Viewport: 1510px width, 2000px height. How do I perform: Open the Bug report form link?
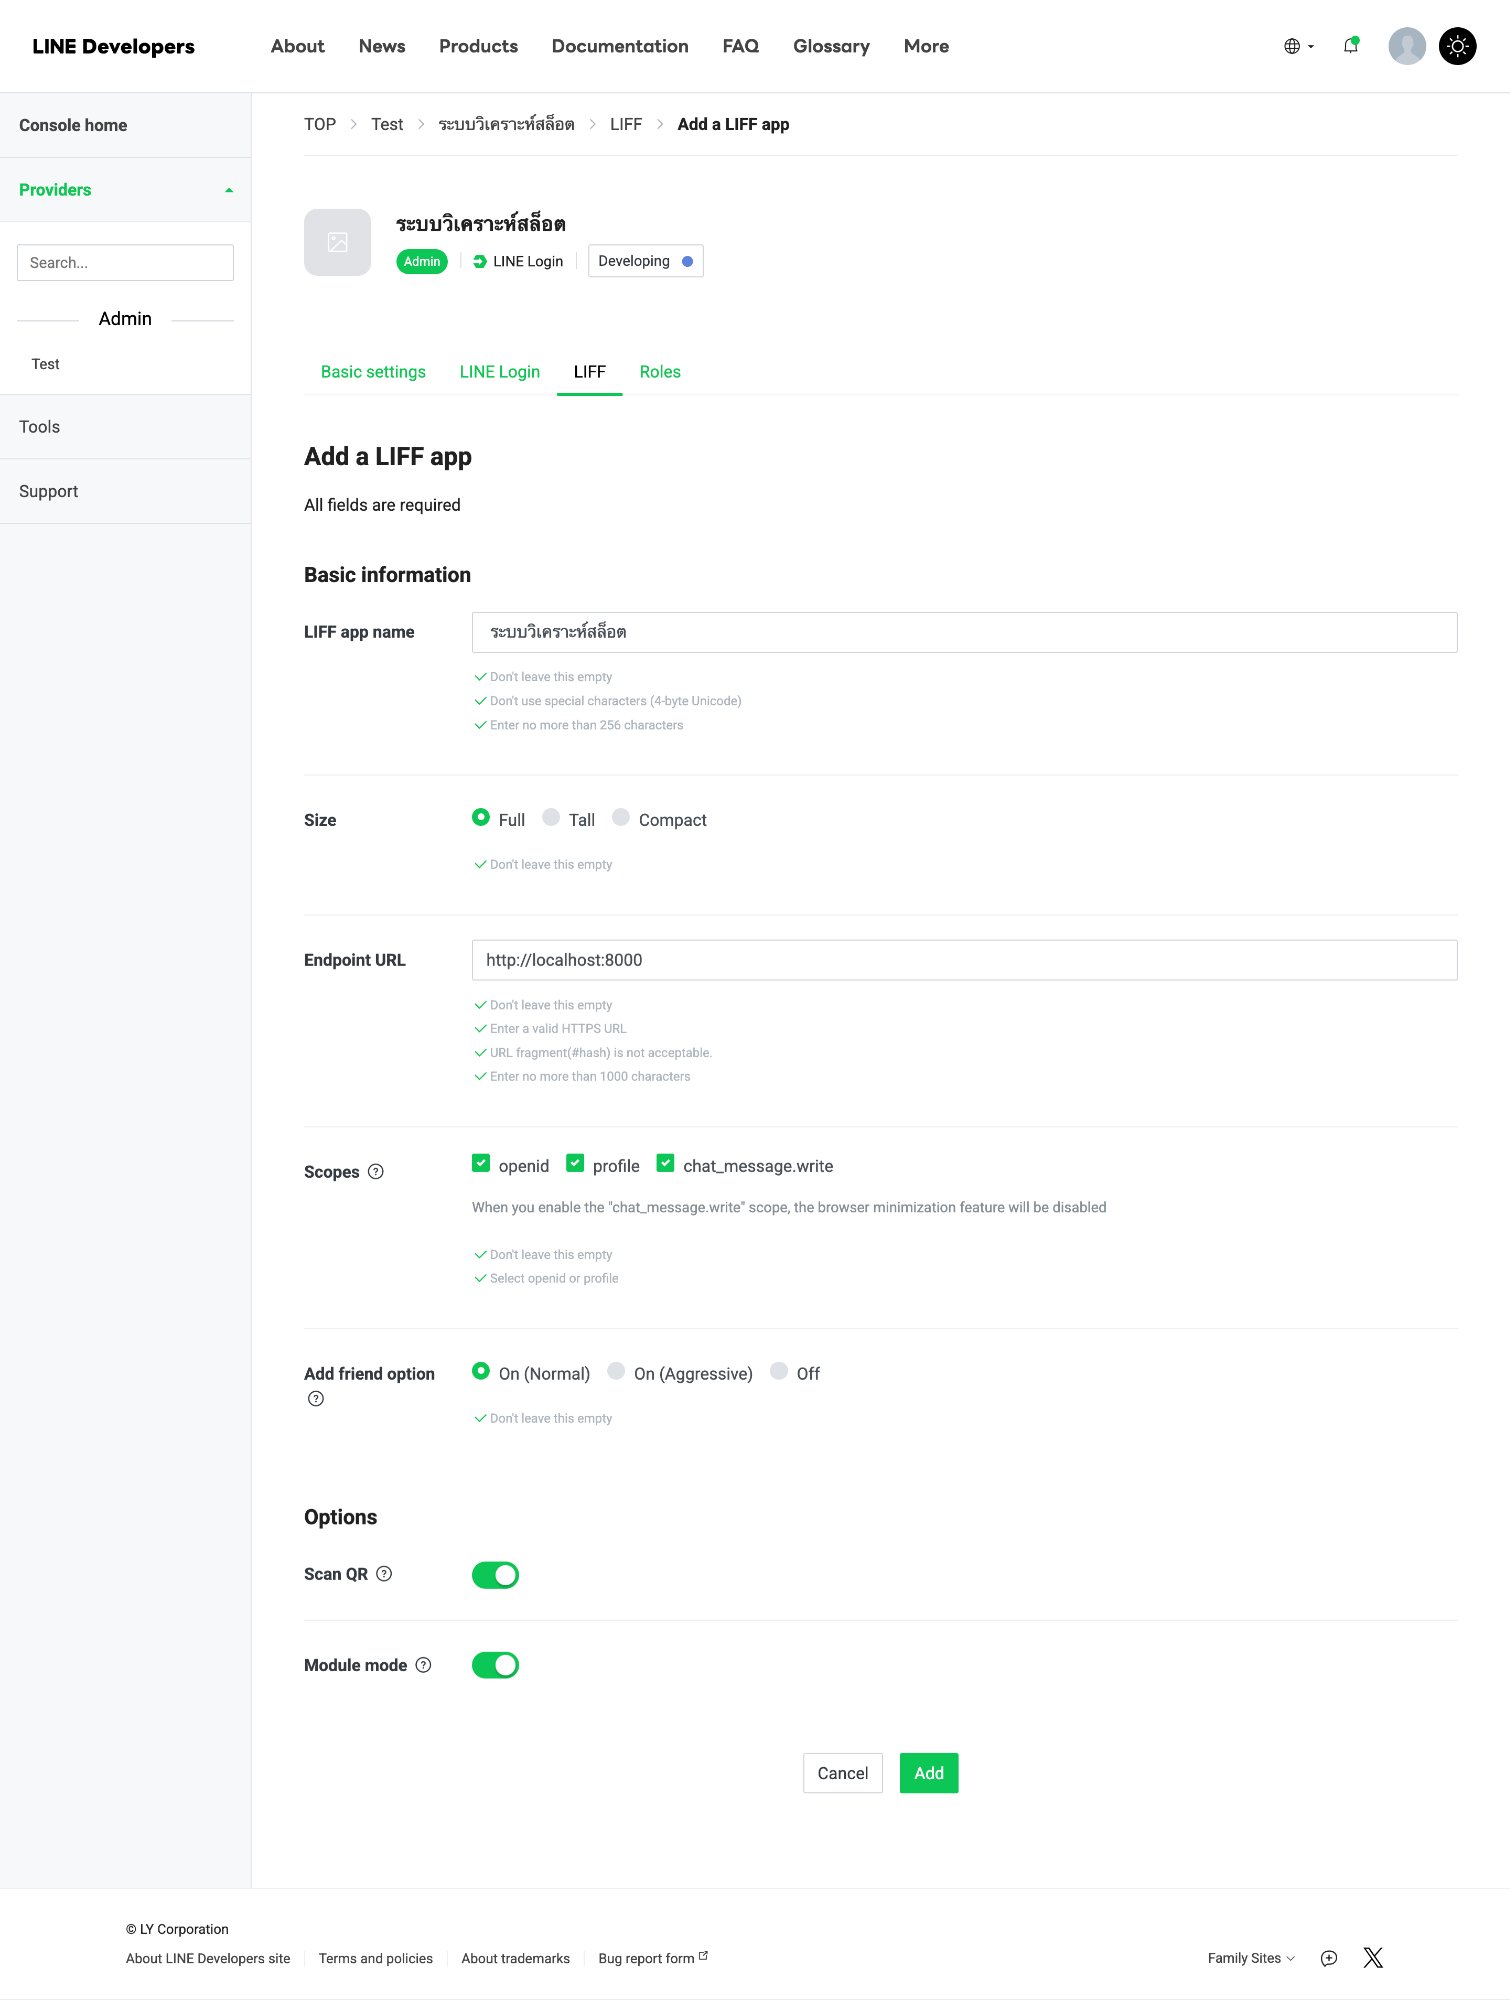tap(653, 1958)
